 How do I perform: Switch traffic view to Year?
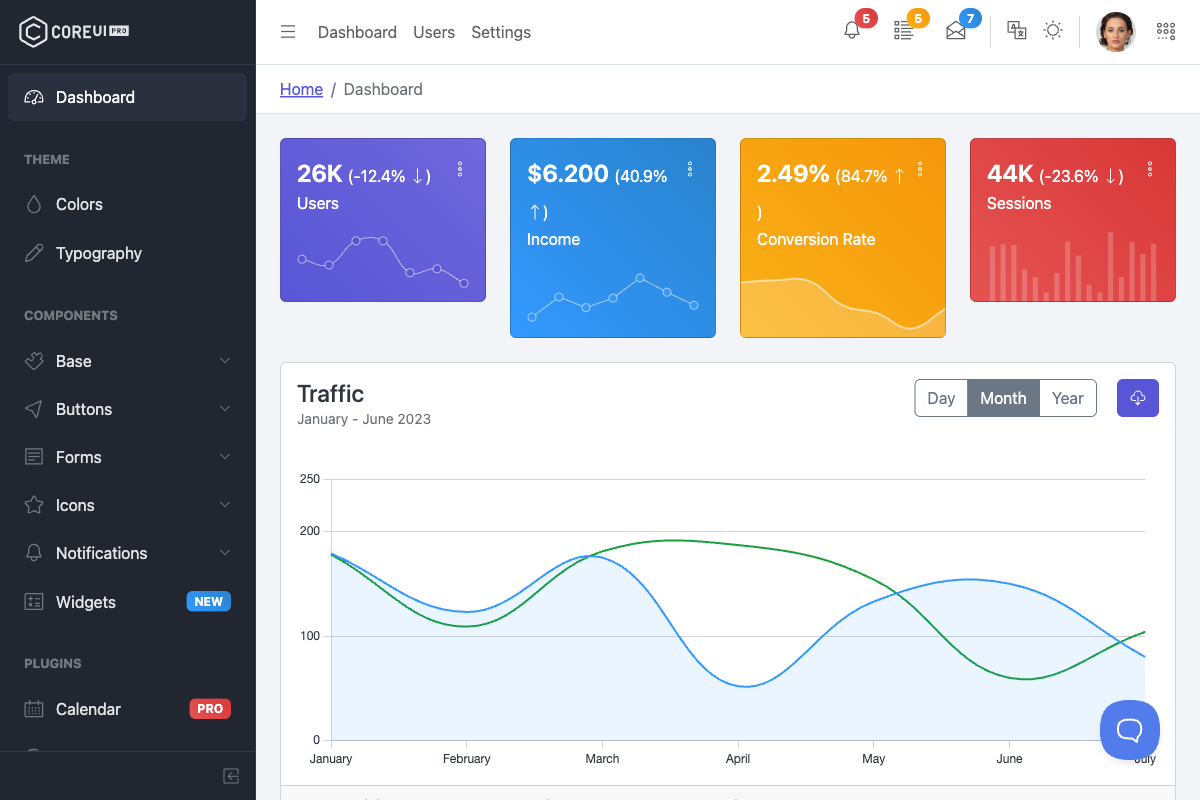pos(1067,397)
